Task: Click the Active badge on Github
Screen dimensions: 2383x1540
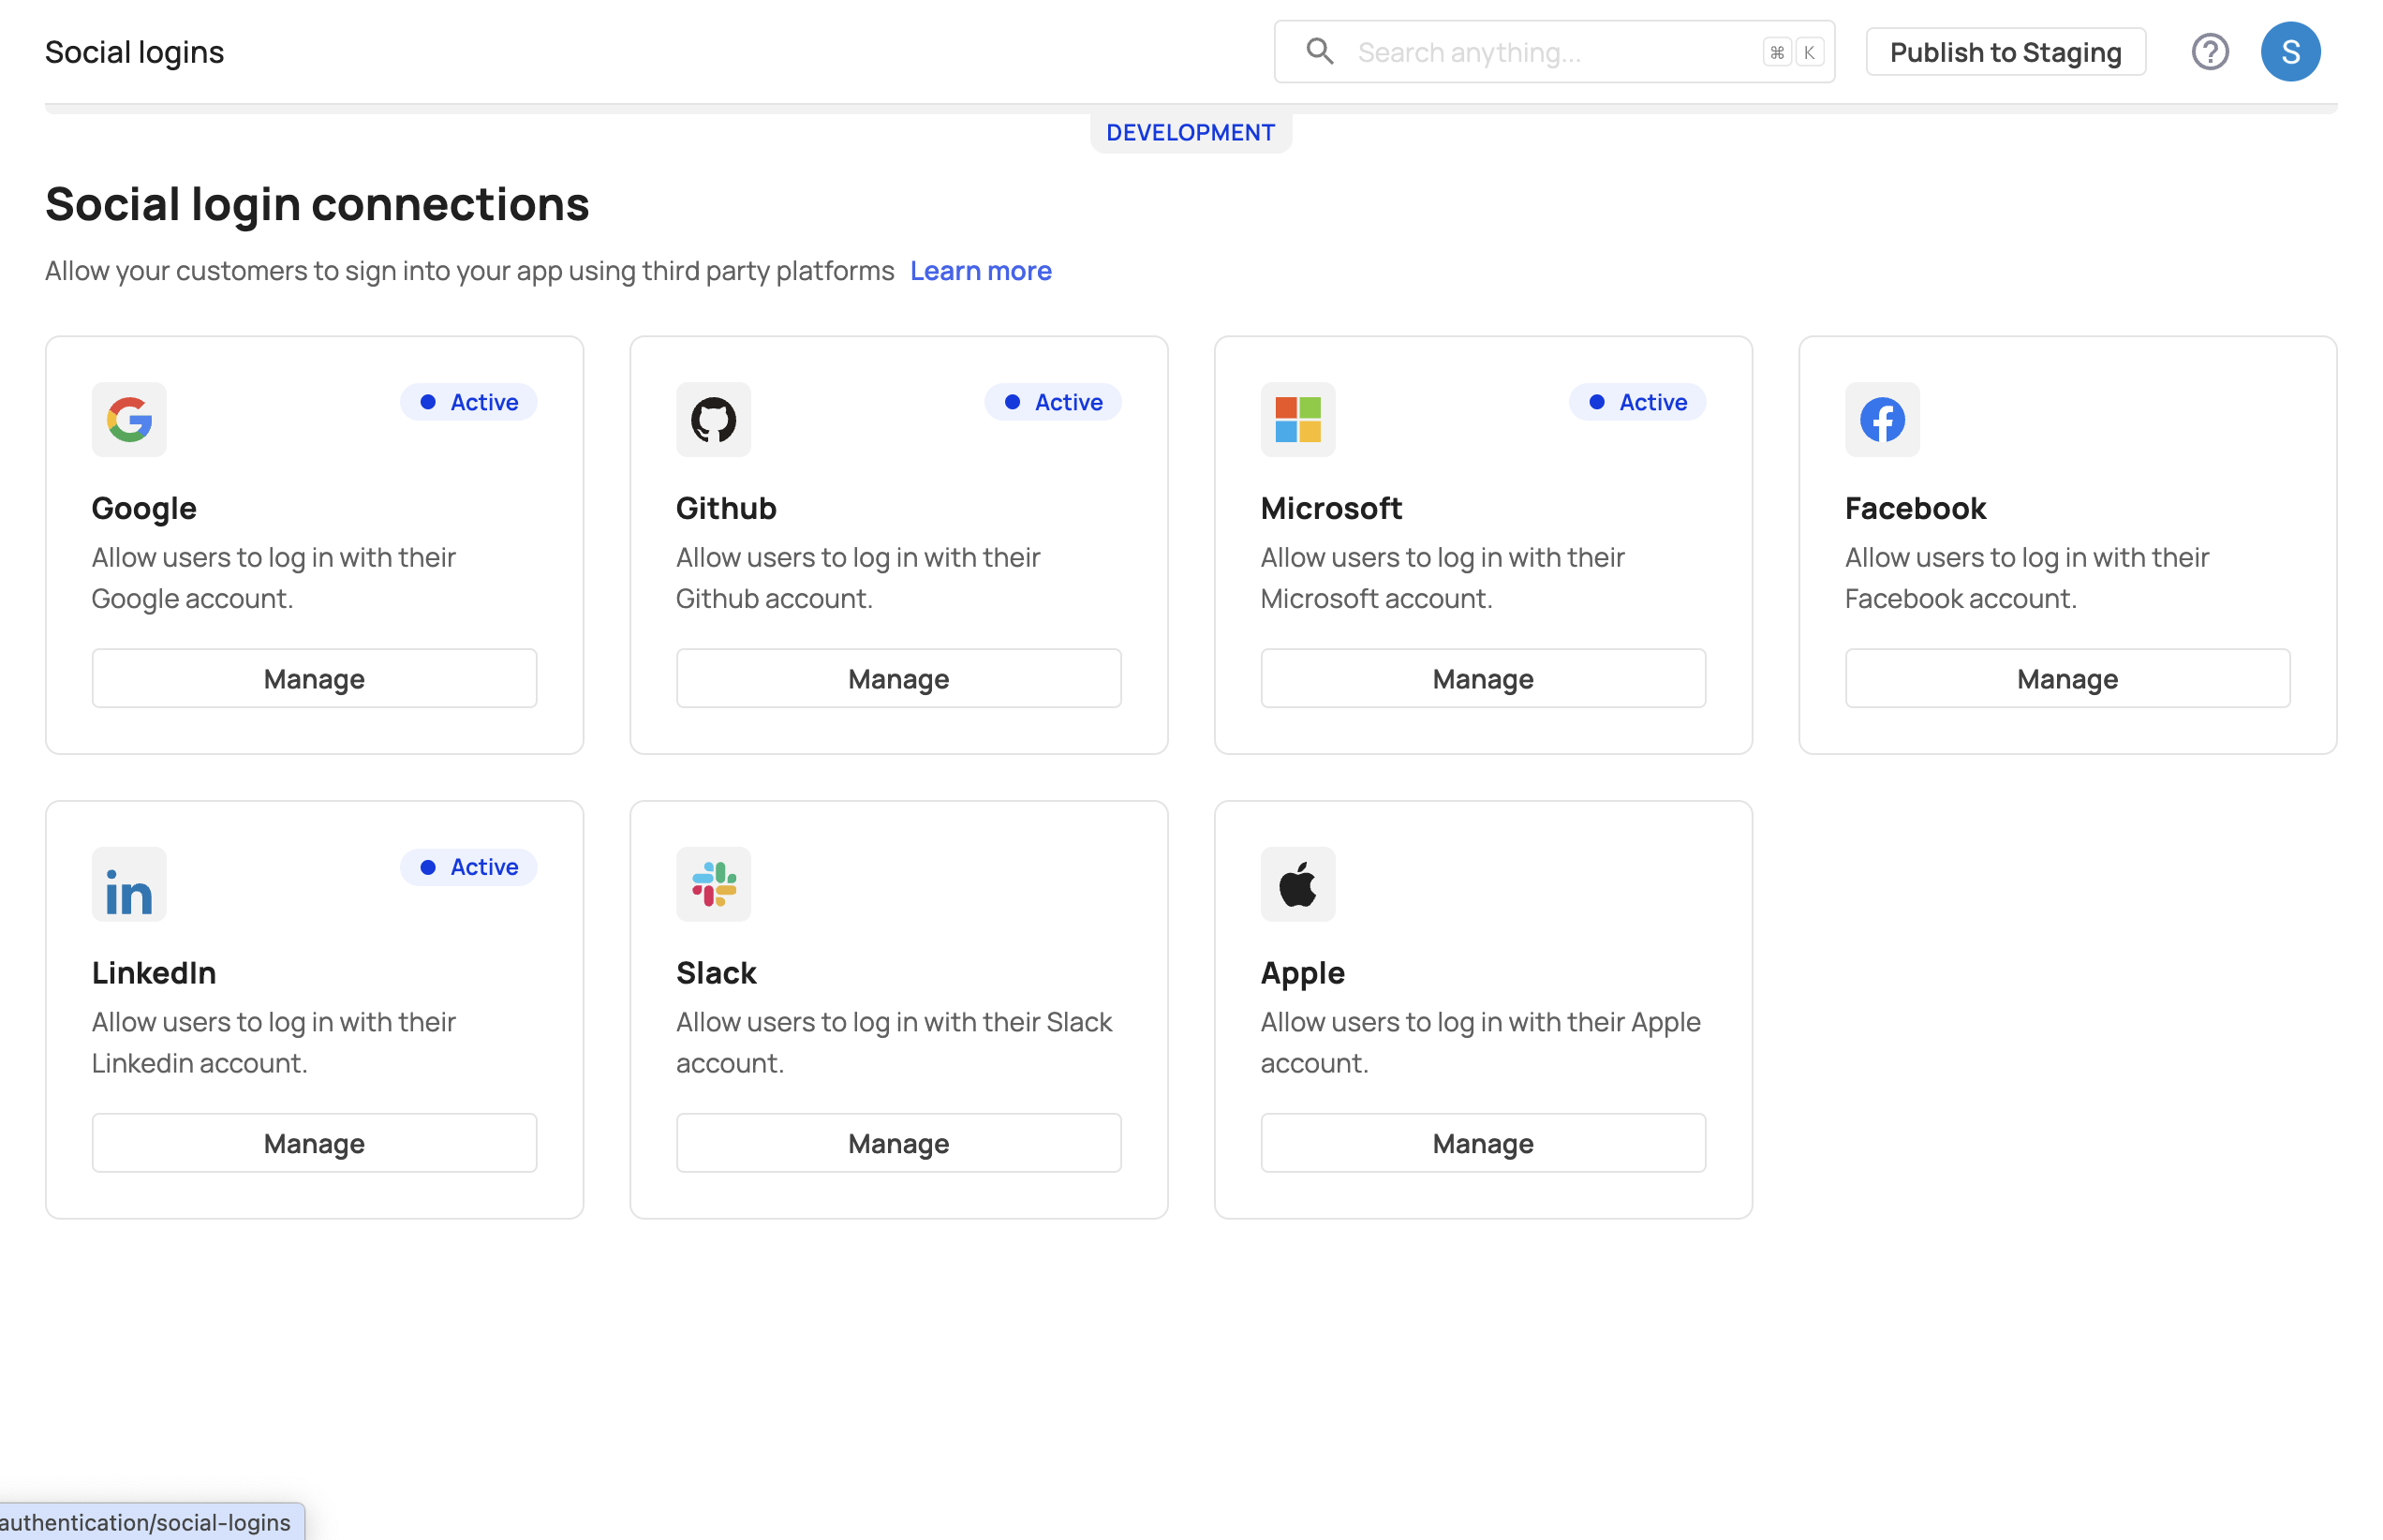Action: click(1052, 402)
